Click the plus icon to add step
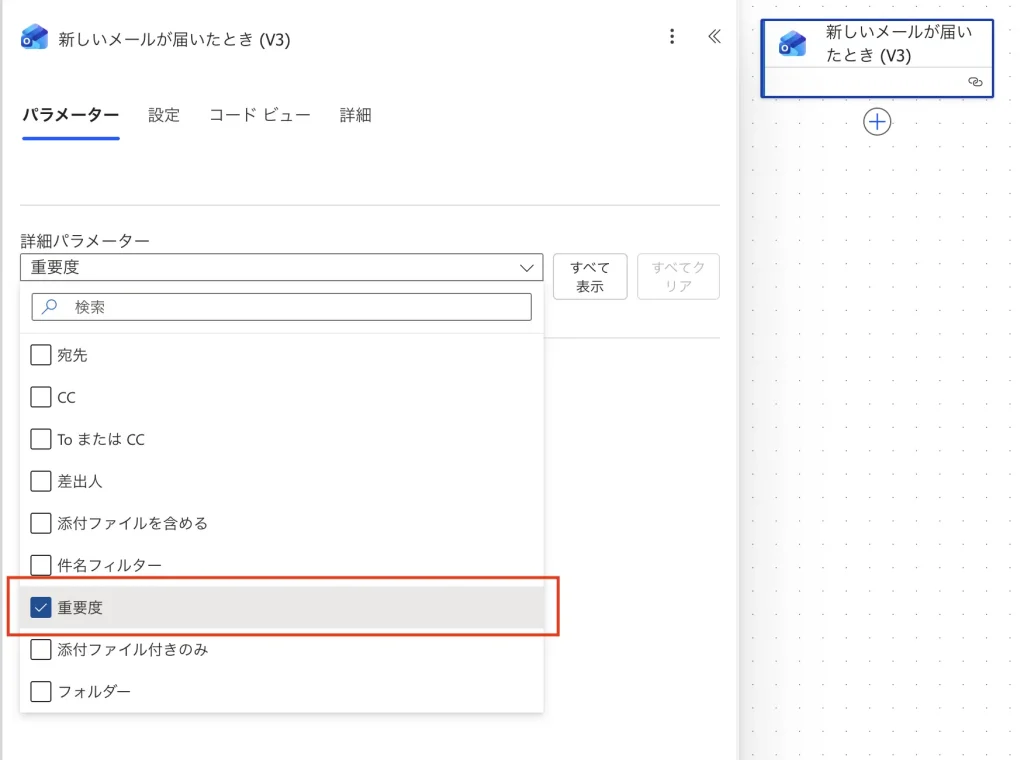Viewport: 1024px width, 760px height. 877,122
